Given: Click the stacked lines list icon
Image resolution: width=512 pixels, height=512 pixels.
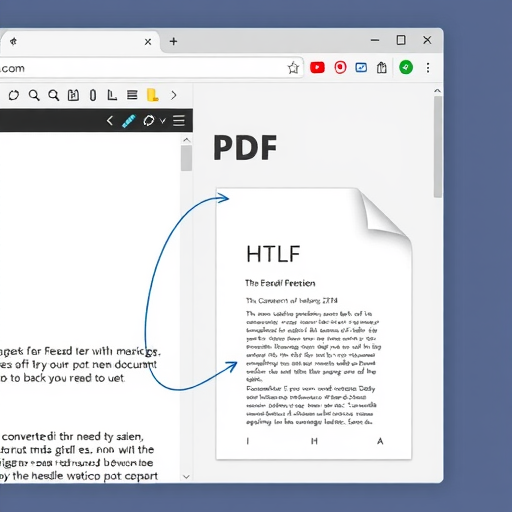Looking at the screenshot, I should pyautogui.click(x=132, y=95).
